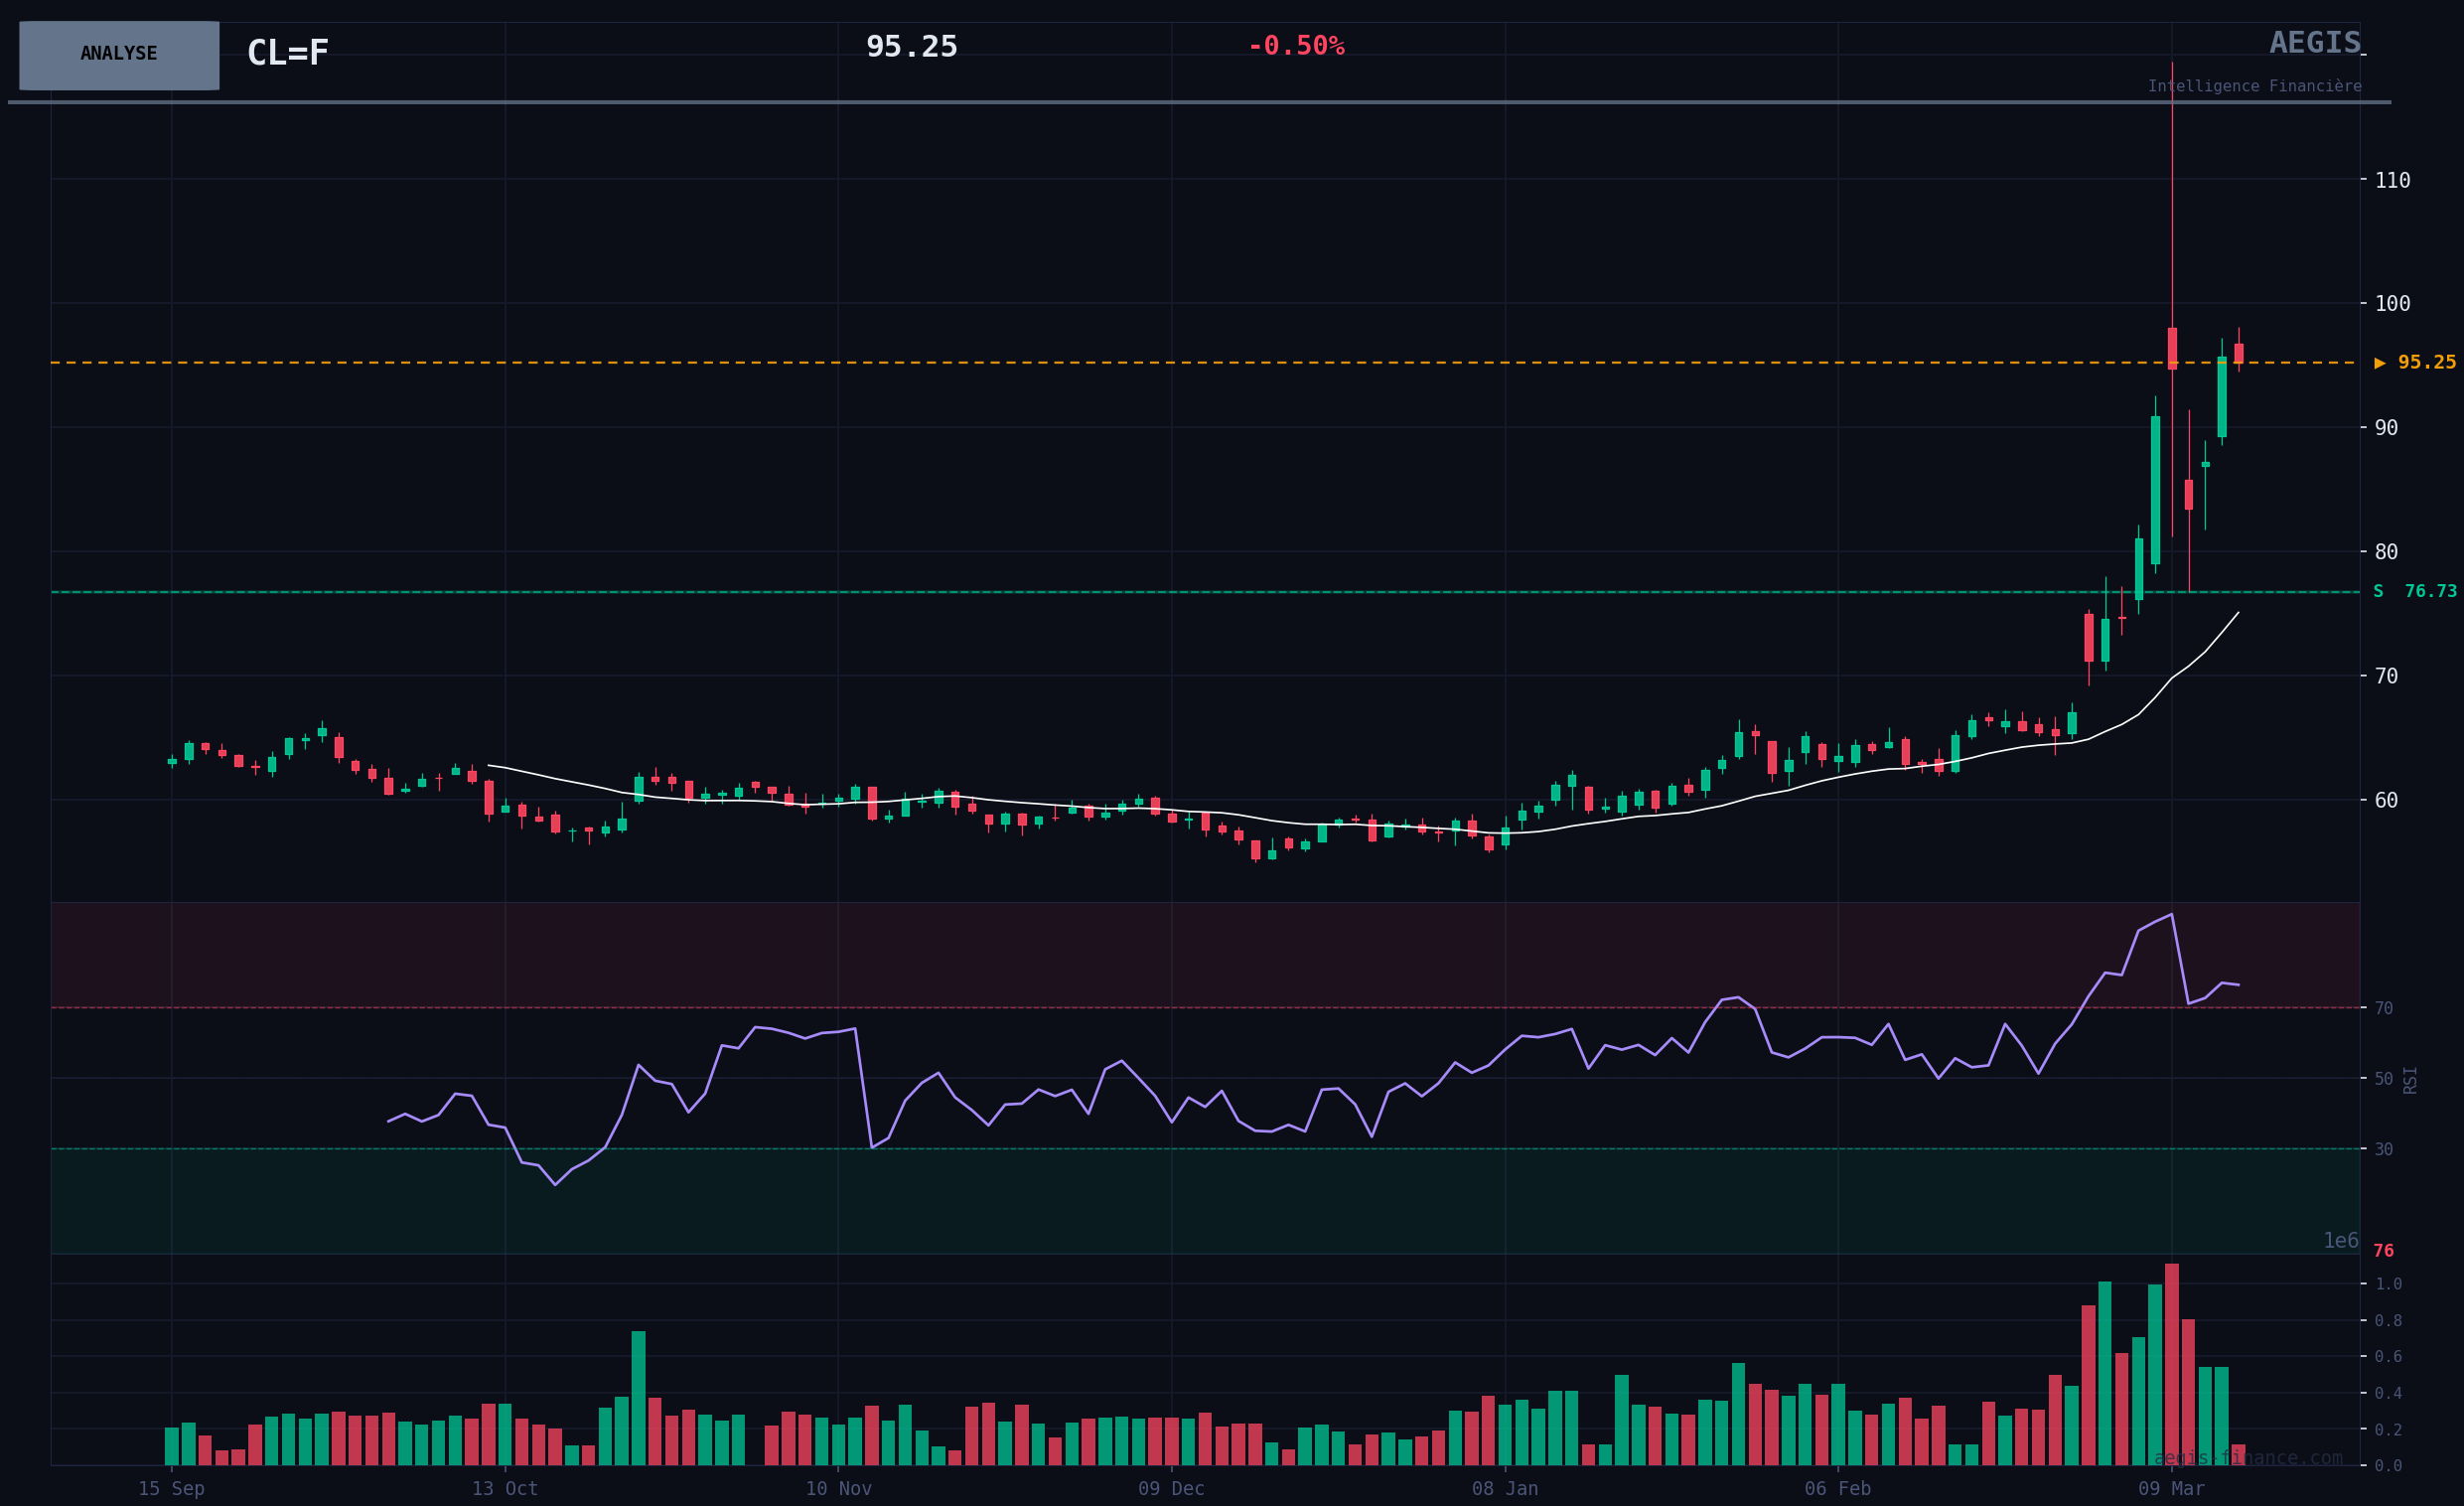
Task: Click the large 95.25 price in header
Action: [911, 47]
